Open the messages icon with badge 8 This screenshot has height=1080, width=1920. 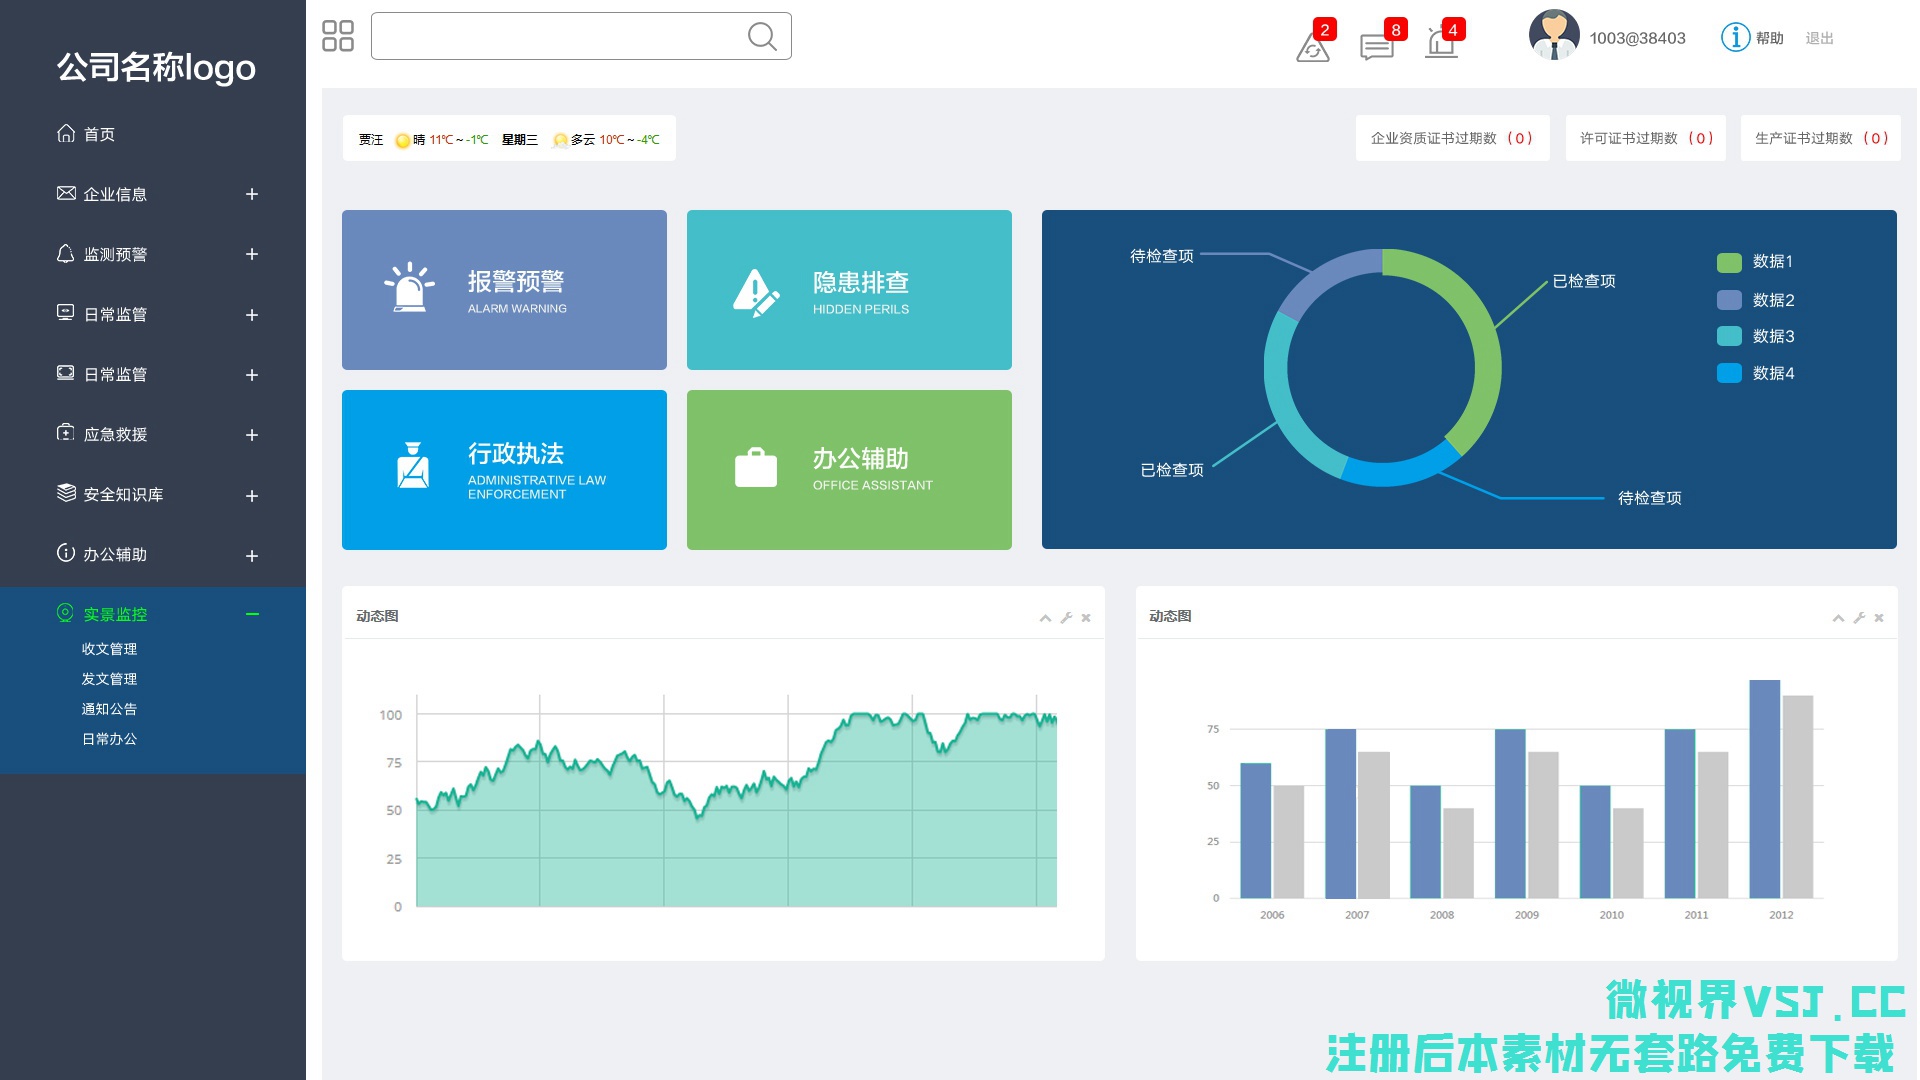(x=1377, y=46)
